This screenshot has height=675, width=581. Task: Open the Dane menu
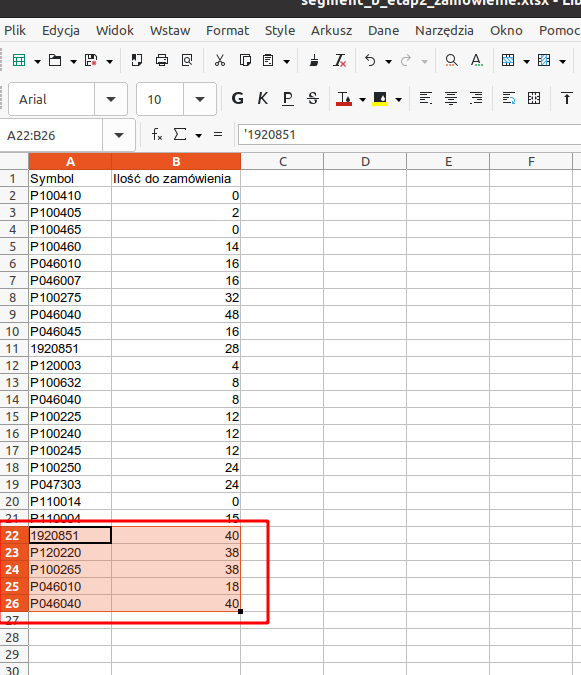coord(383,31)
